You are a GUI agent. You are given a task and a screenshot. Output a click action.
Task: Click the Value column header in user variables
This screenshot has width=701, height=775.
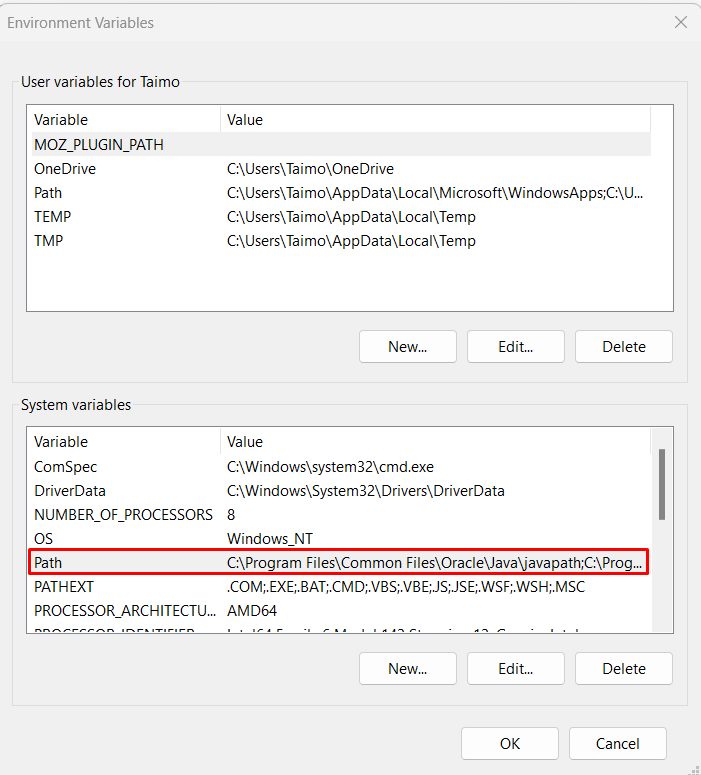coord(436,120)
